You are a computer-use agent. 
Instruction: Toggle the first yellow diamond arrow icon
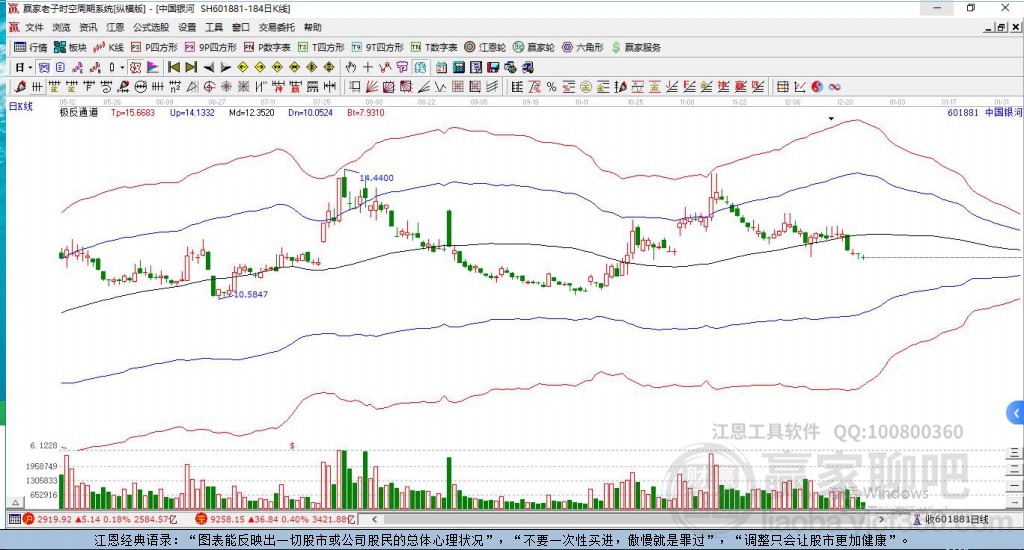[242, 67]
